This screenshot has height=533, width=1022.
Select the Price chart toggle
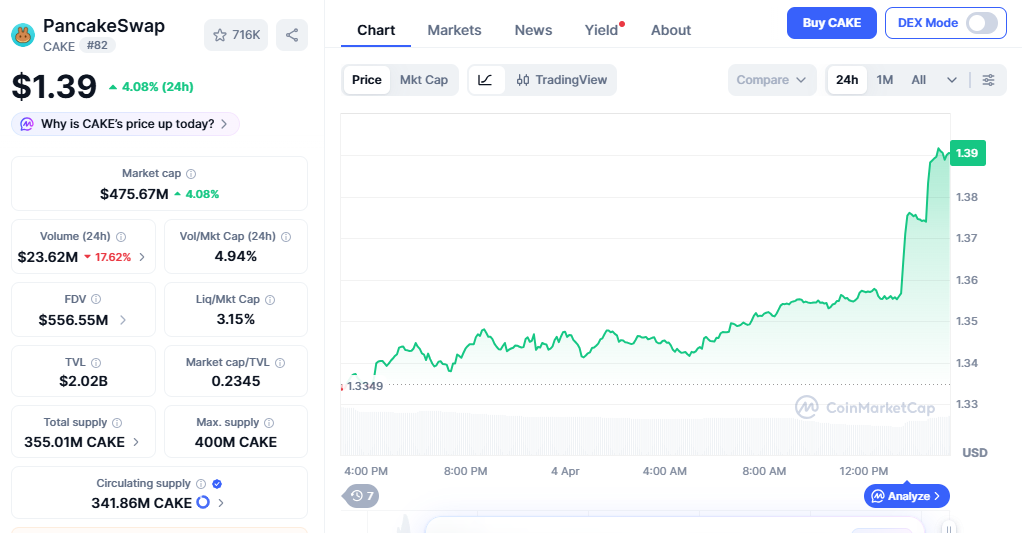point(366,80)
